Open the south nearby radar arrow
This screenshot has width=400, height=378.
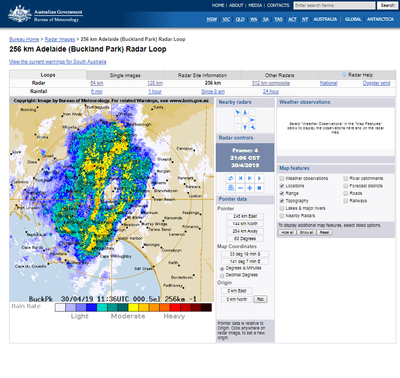pos(245,127)
